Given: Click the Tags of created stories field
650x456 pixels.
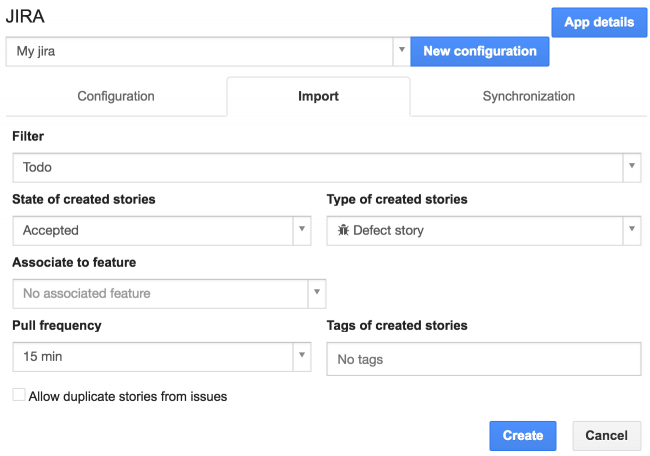Looking at the screenshot, I should click(x=483, y=359).
